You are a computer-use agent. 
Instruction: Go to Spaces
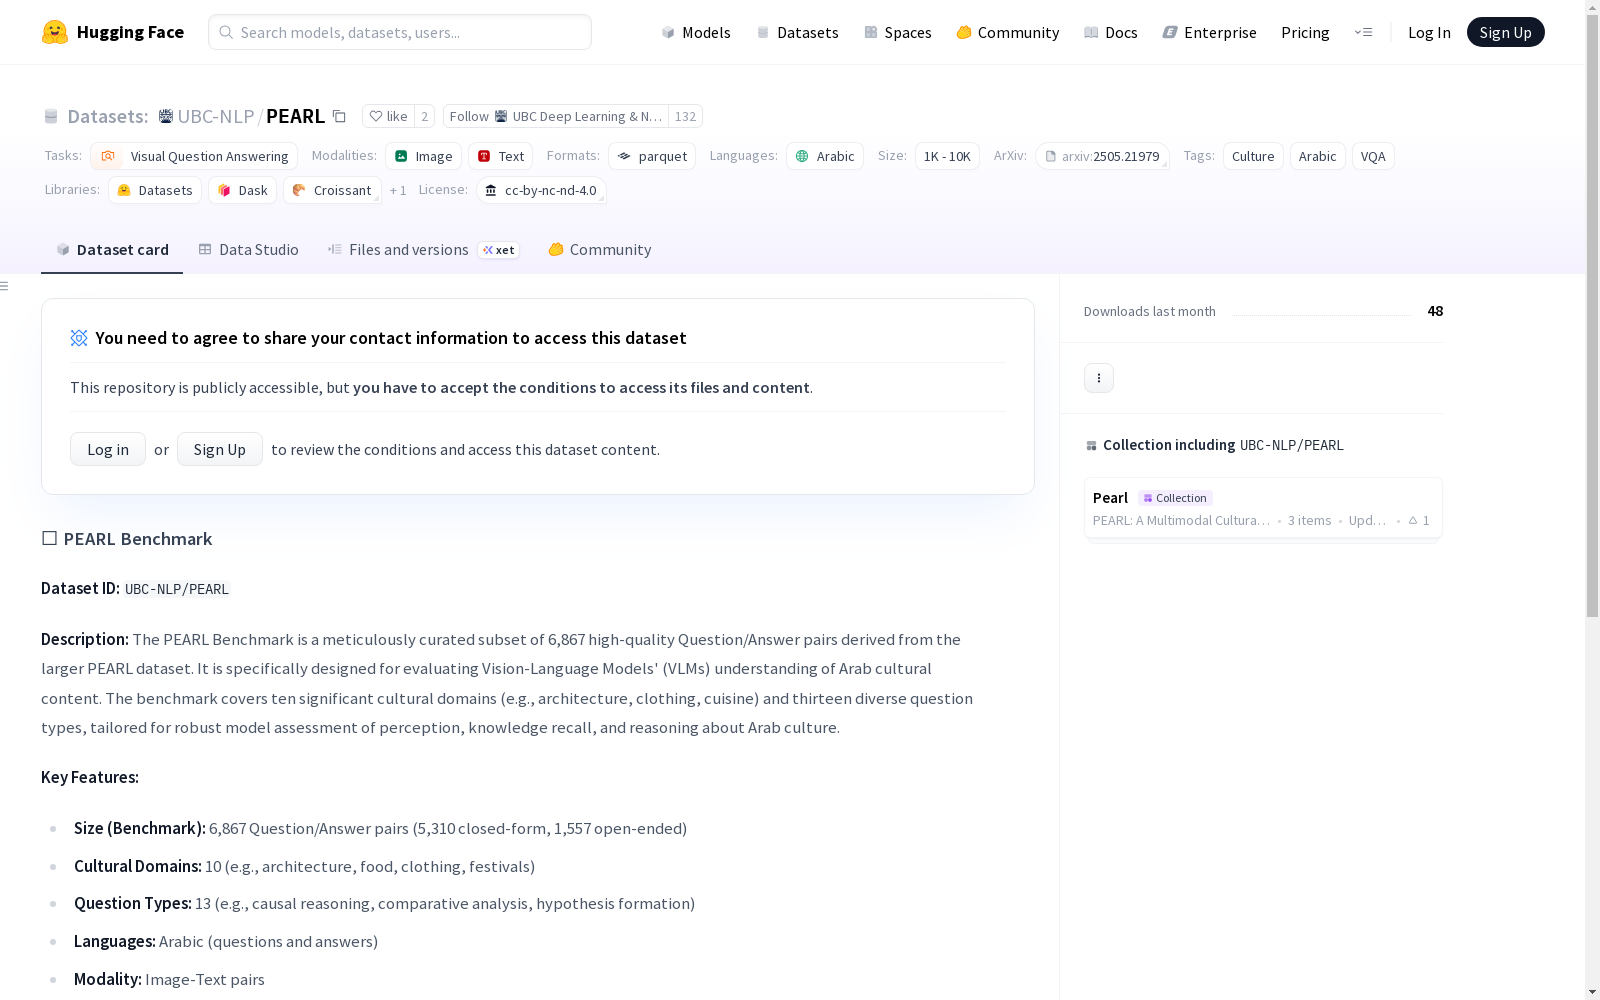pos(898,32)
